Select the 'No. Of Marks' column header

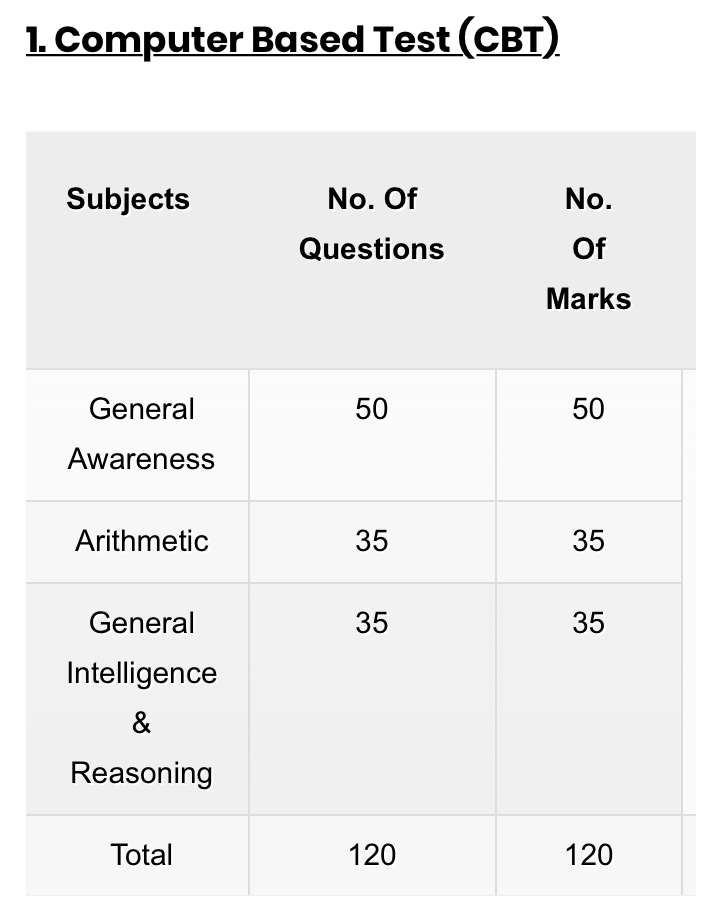[588, 249]
